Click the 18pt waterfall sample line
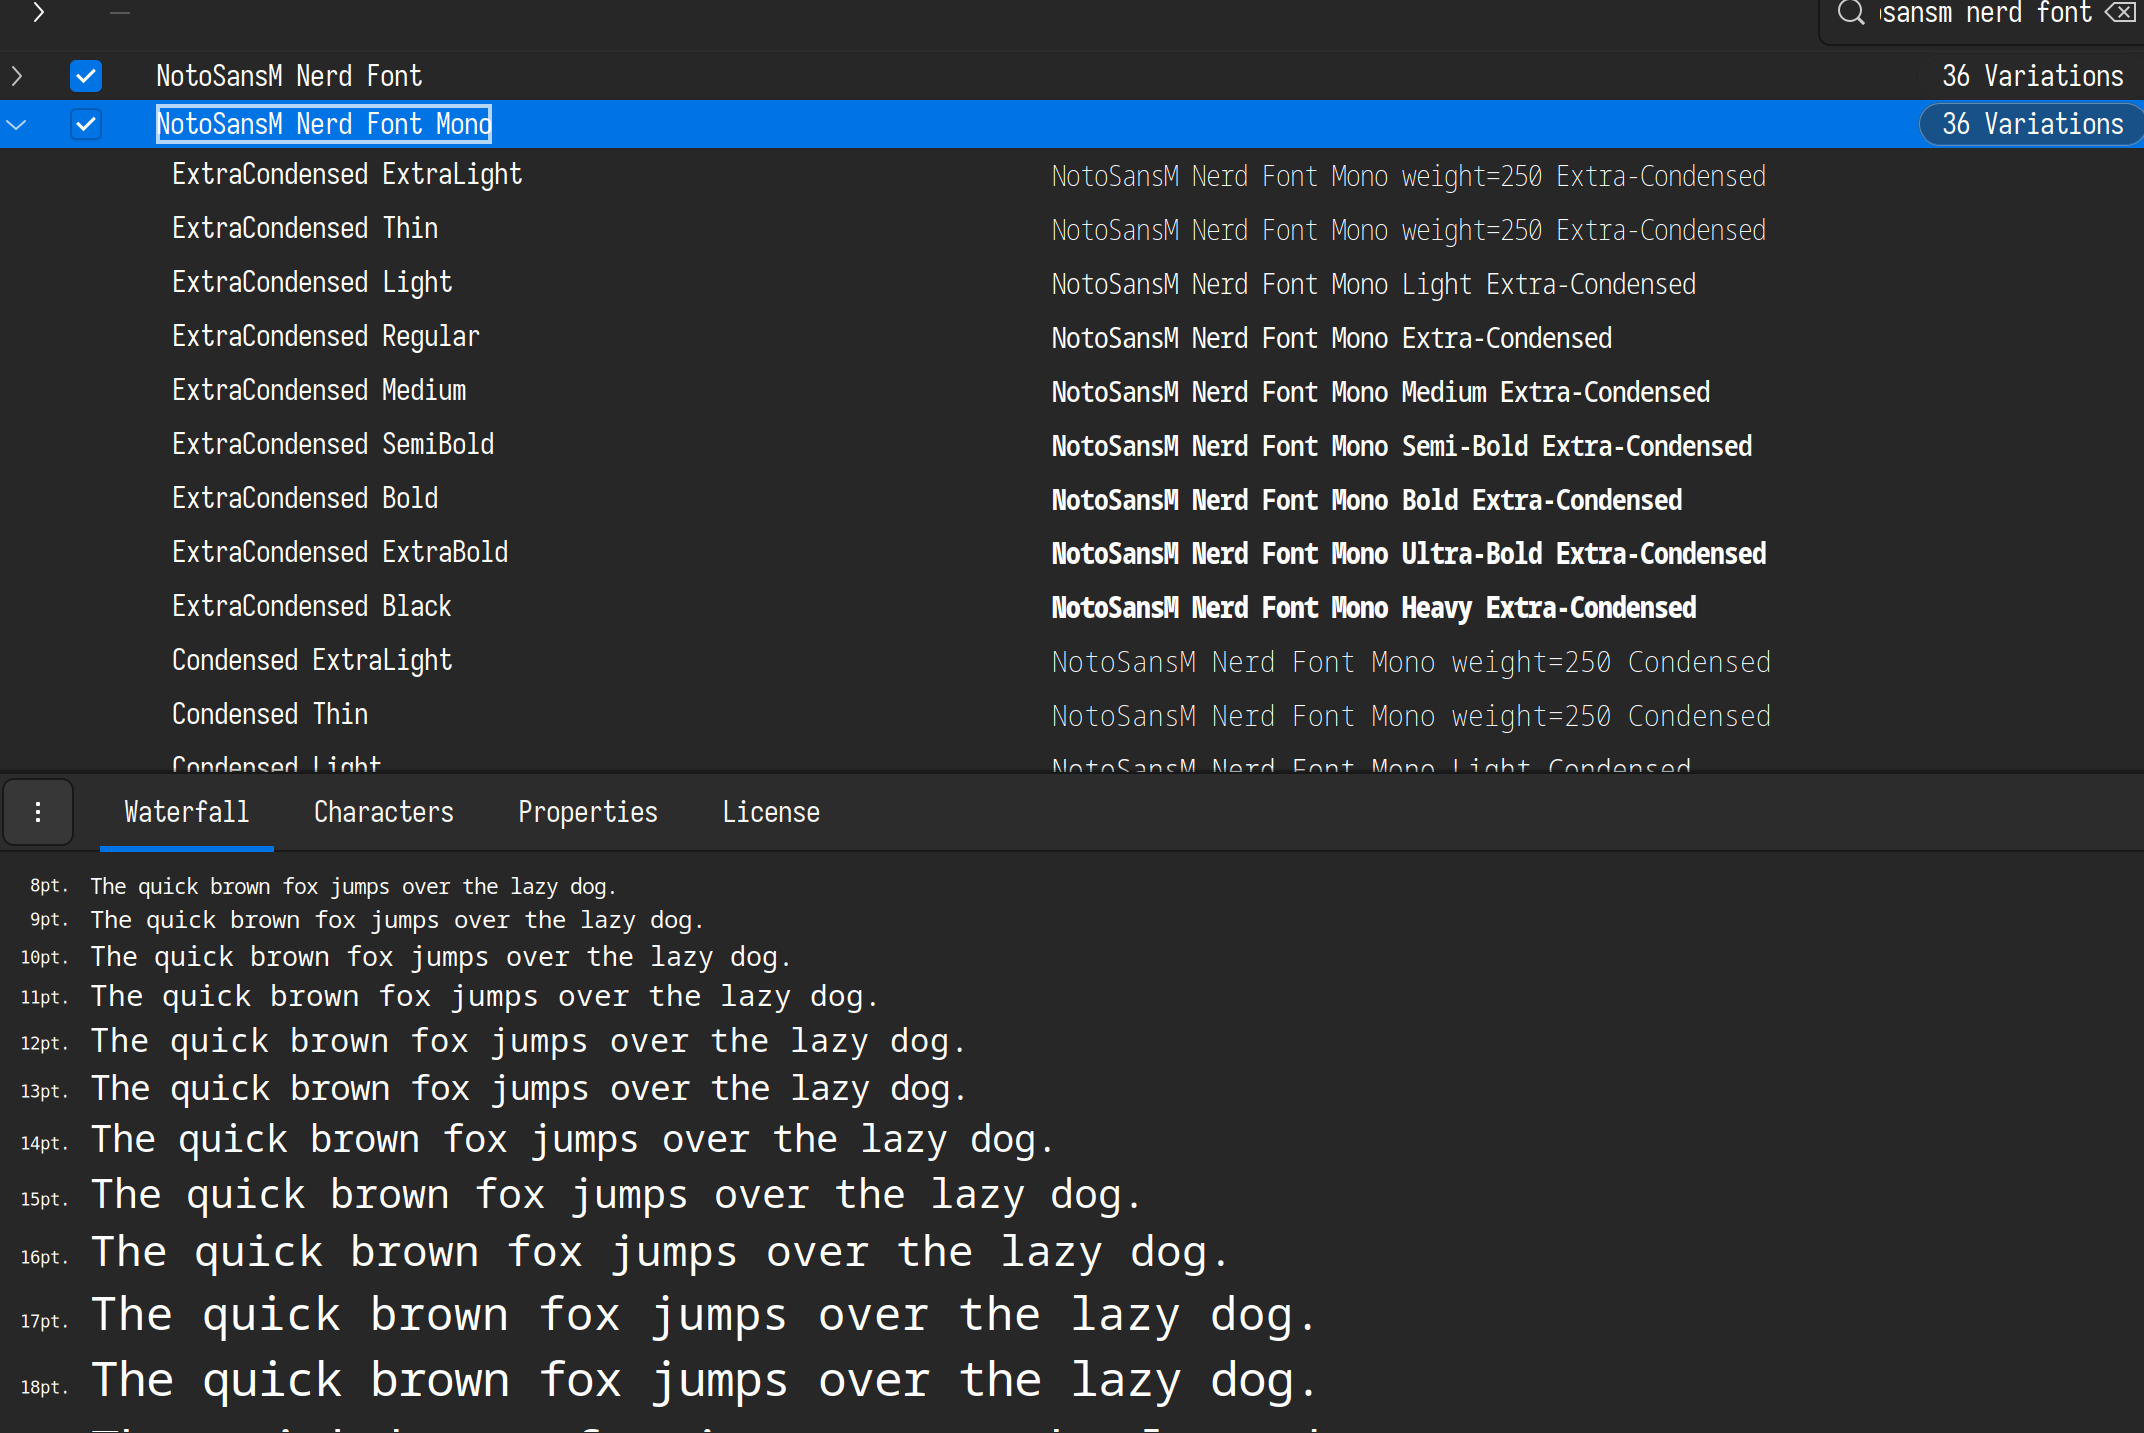The image size is (2144, 1433). (704, 1380)
